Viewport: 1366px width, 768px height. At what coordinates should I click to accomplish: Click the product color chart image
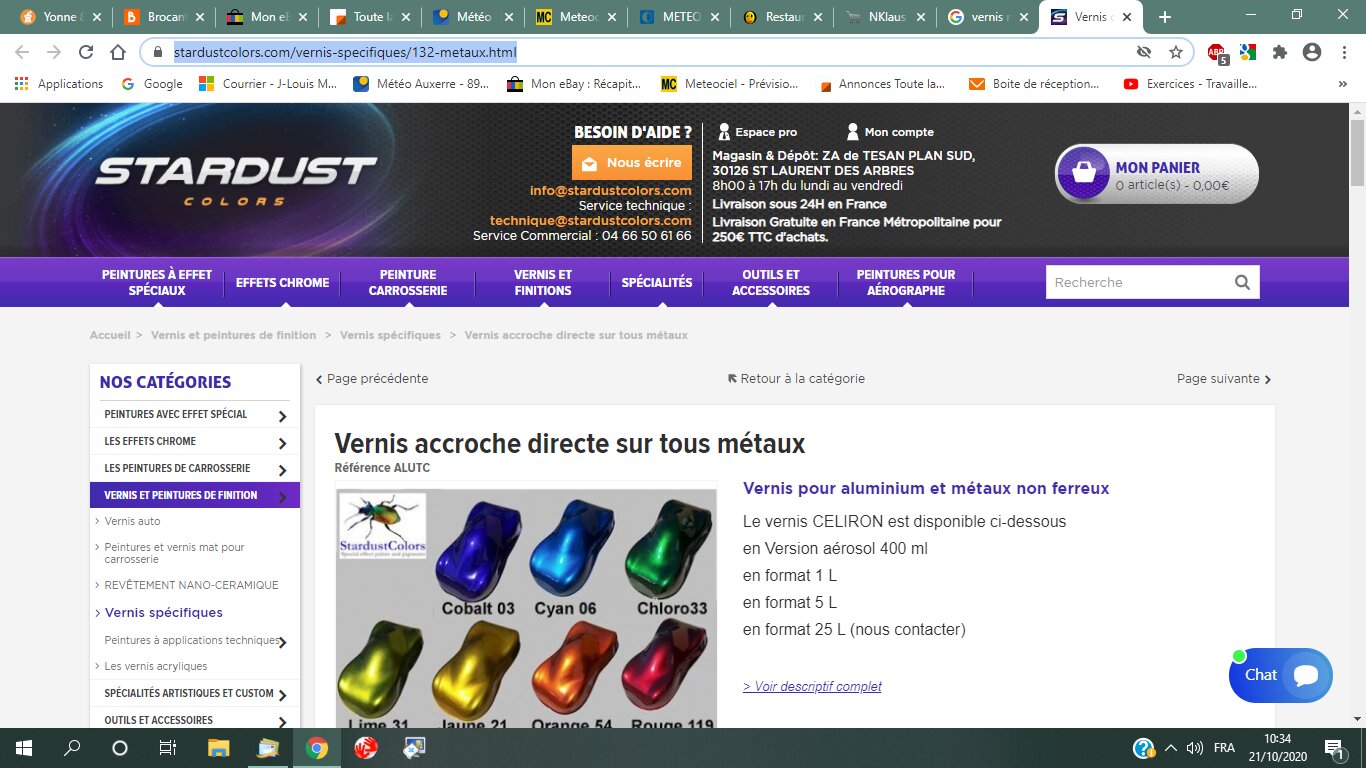(526, 607)
